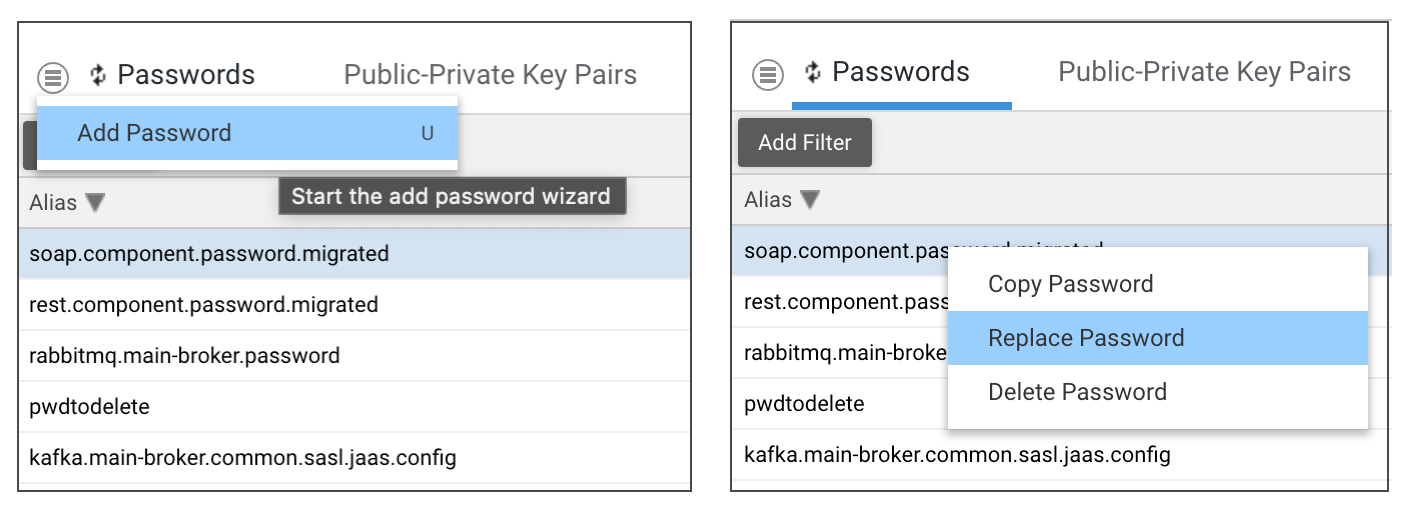Select kafka.main-broker.common.sasl.jaas.config row in right panel
Screen dimensions: 1408x508
click(1060, 455)
